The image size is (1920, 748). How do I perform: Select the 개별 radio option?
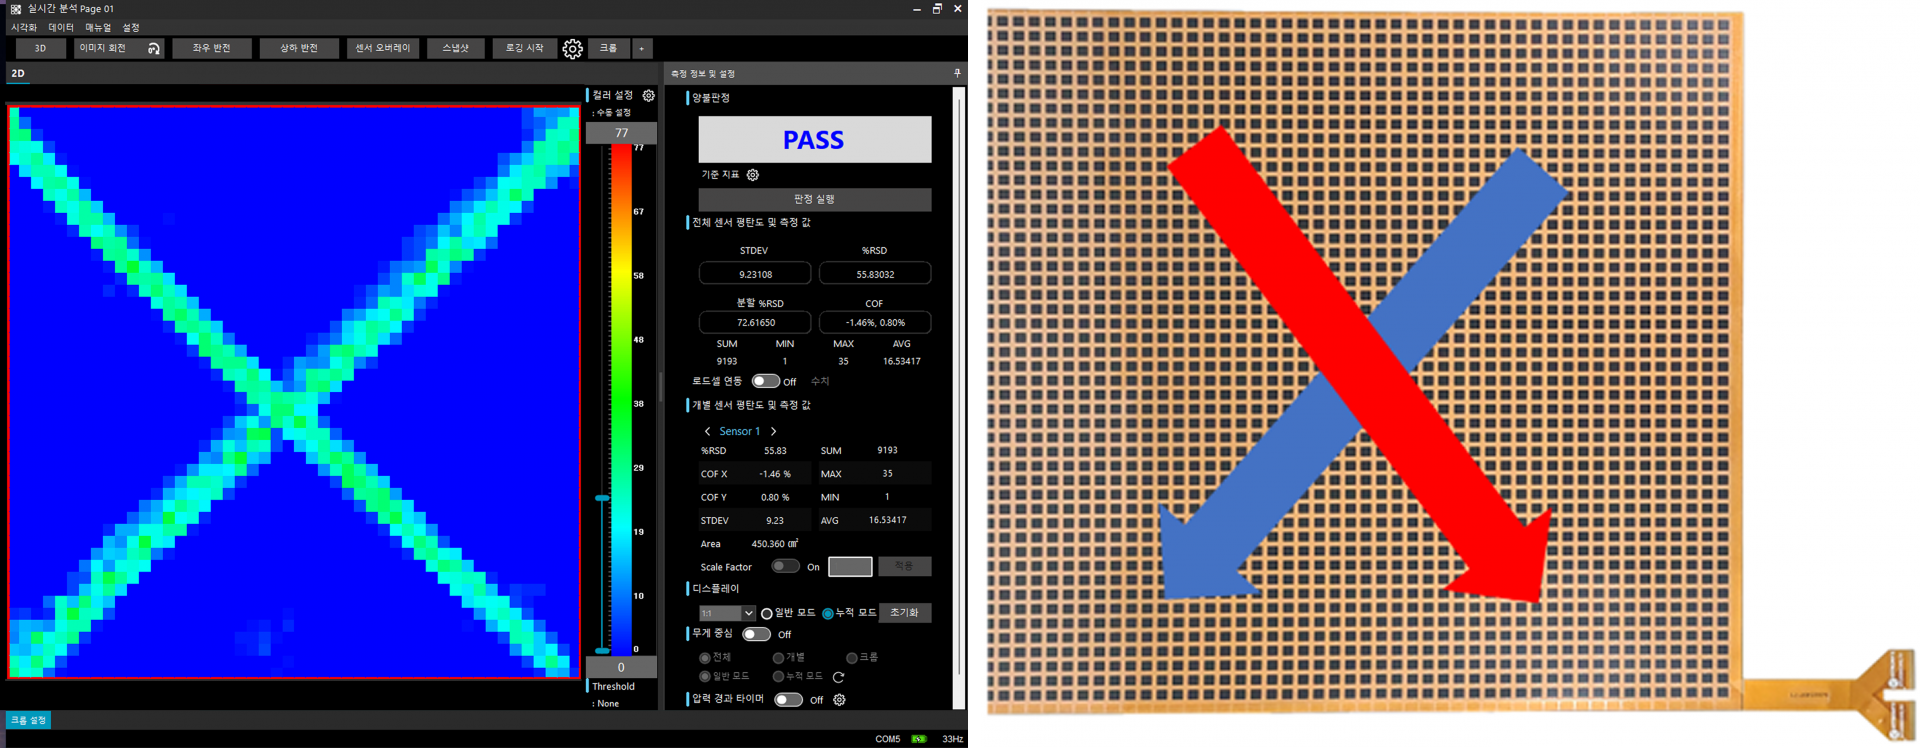click(x=778, y=658)
